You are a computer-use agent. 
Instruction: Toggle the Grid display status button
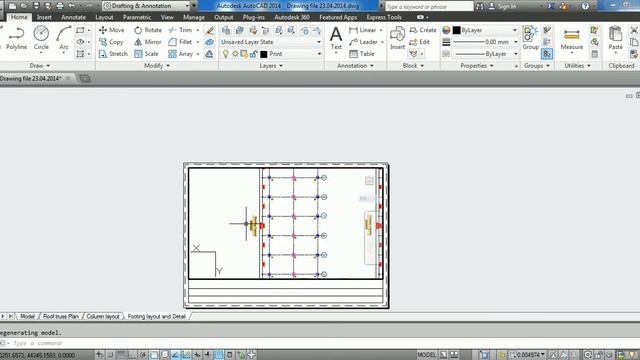coord(121,355)
